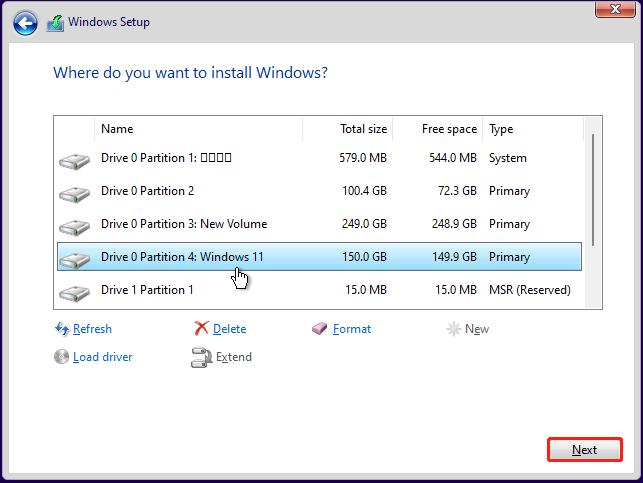Click drive icon for Drive 0 Partition 2

pyautogui.click(x=74, y=194)
